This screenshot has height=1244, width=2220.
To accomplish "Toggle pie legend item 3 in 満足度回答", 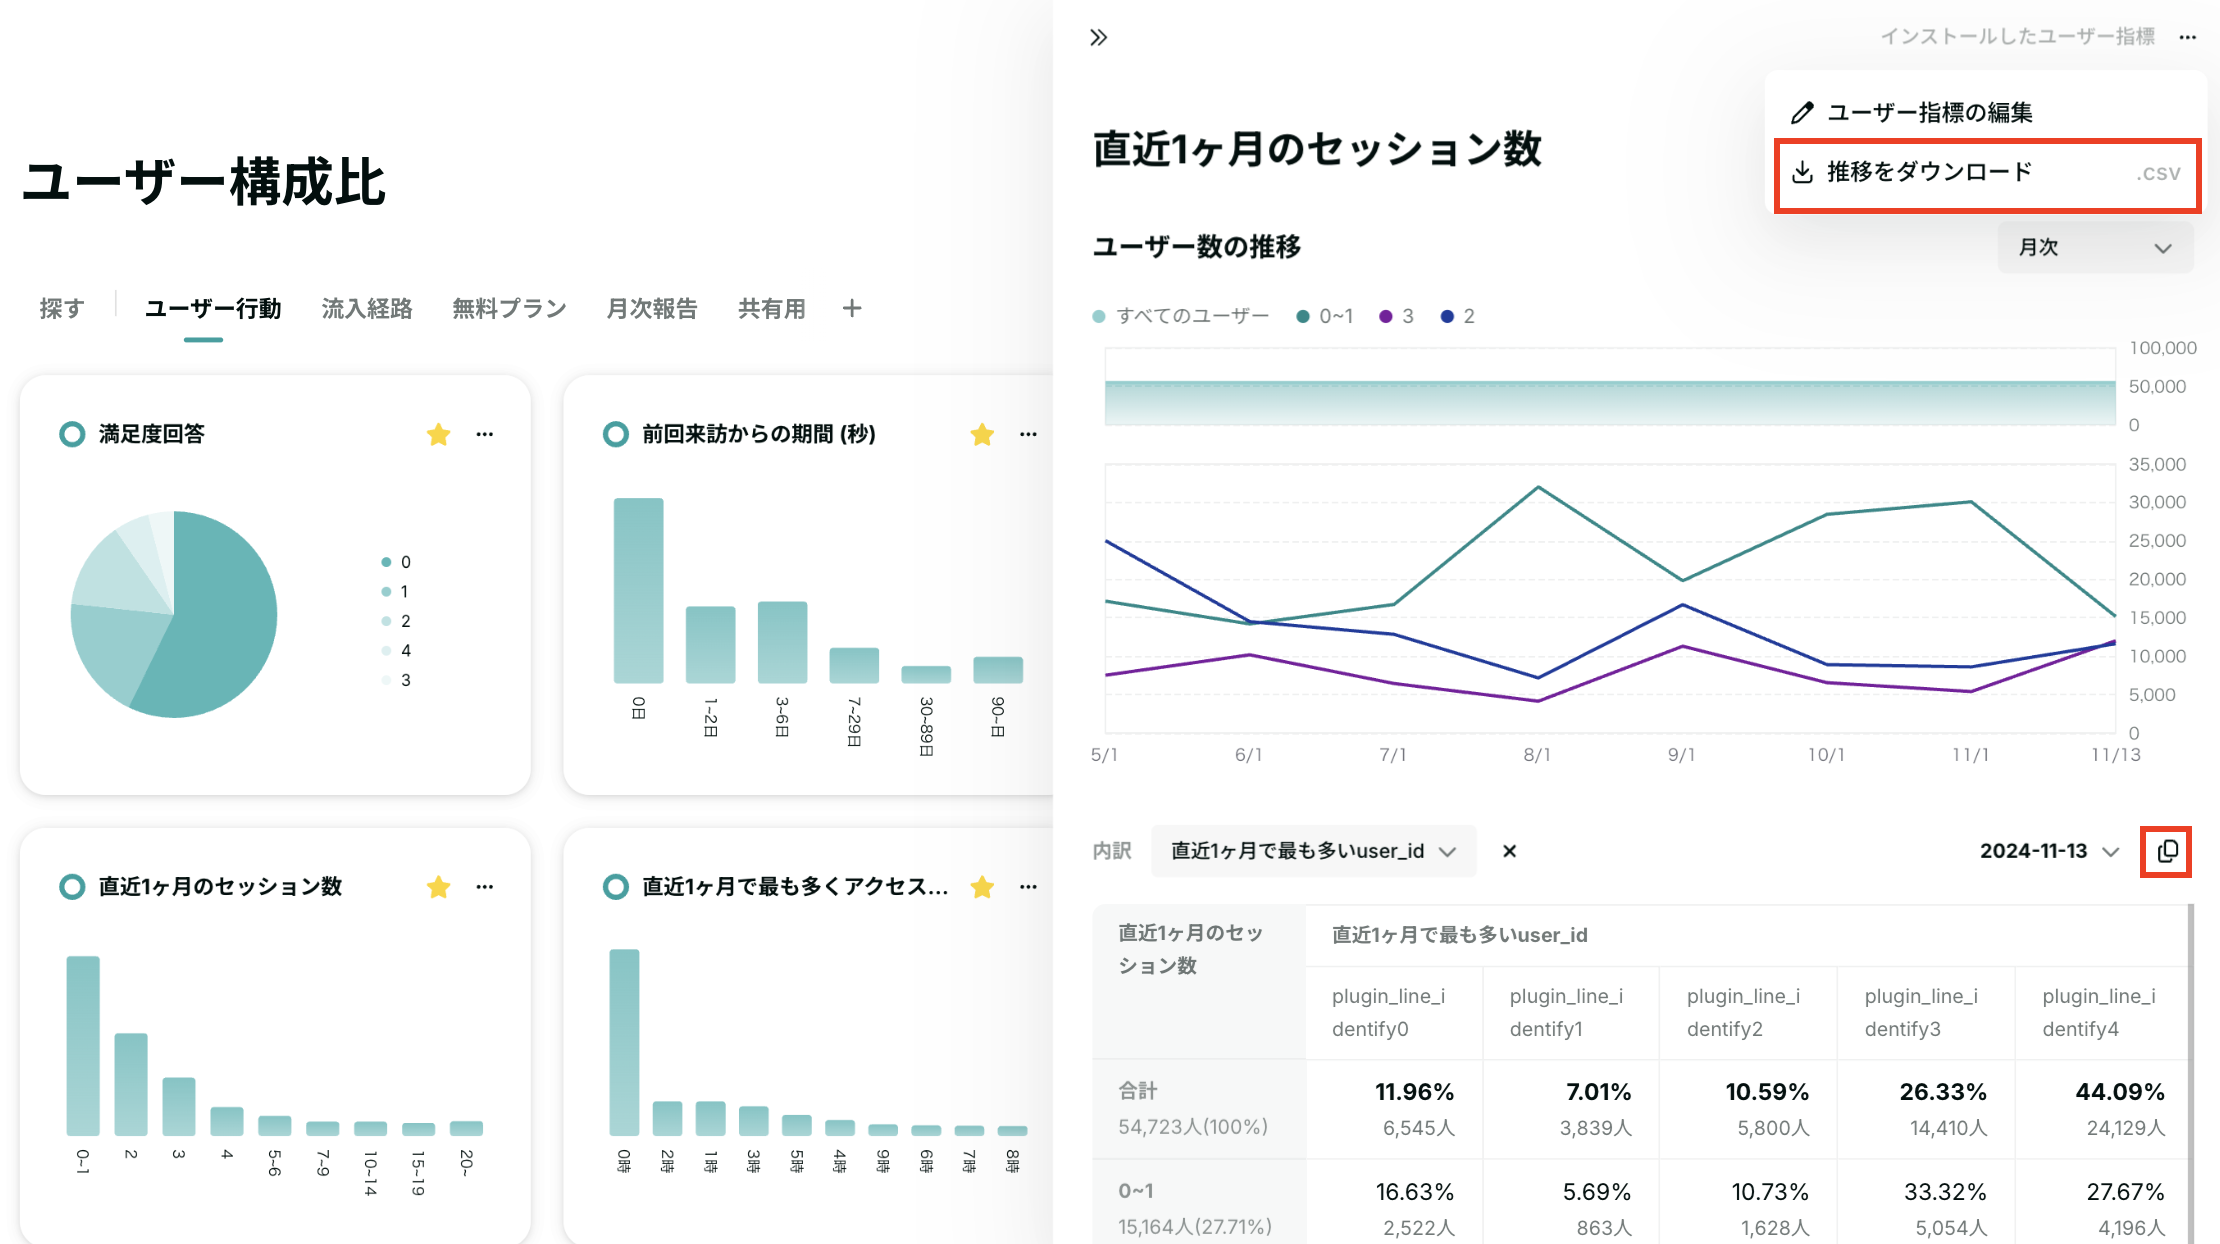I will (x=396, y=680).
